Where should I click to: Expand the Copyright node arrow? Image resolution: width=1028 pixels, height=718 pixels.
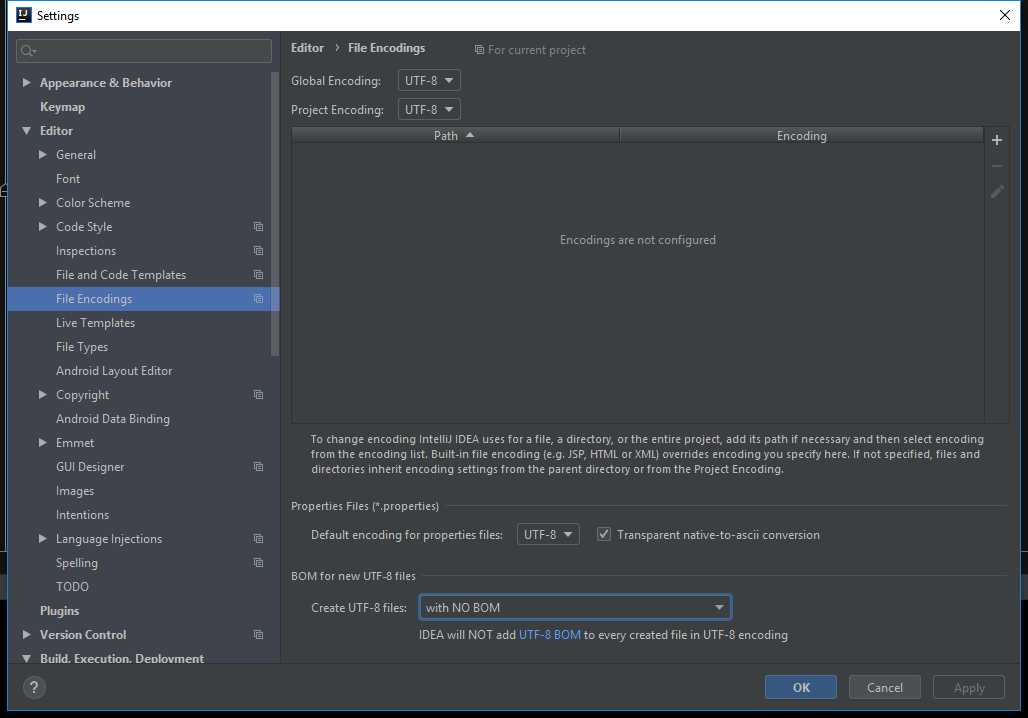(x=43, y=394)
